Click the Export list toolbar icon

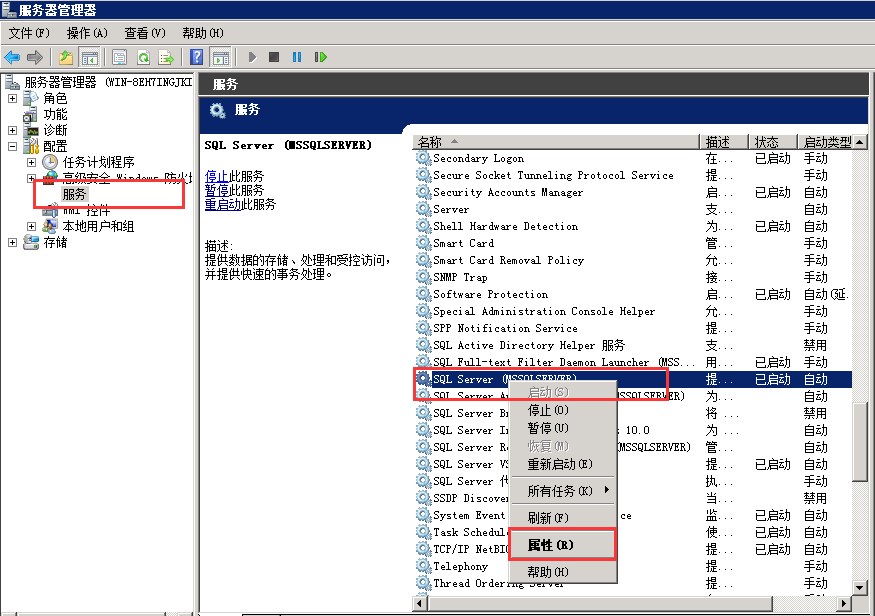coord(166,57)
